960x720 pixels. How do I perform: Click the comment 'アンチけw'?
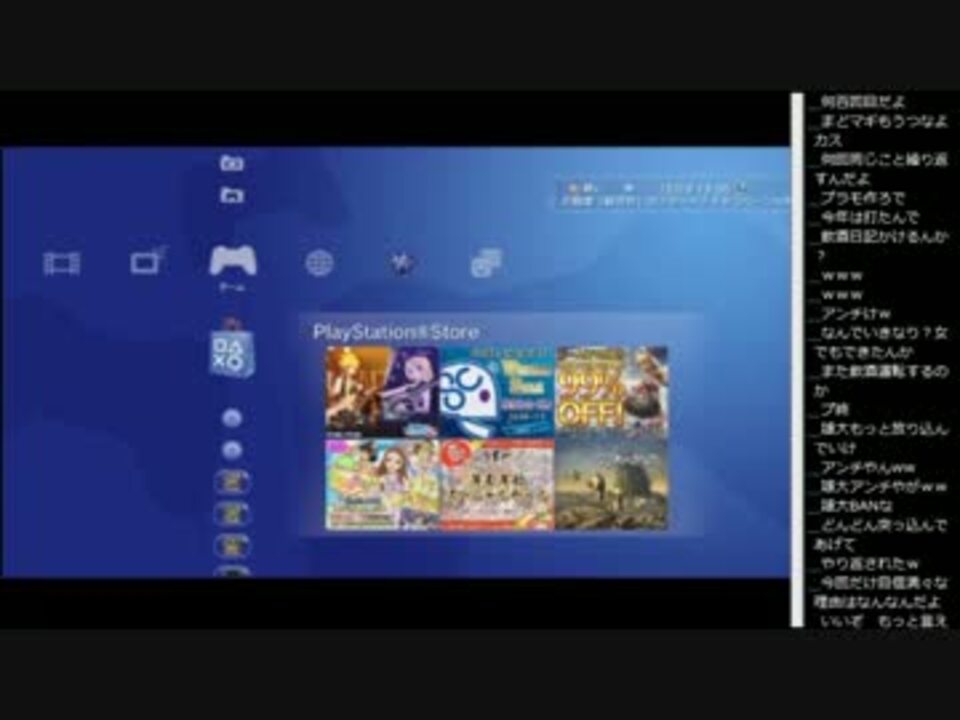[855, 314]
